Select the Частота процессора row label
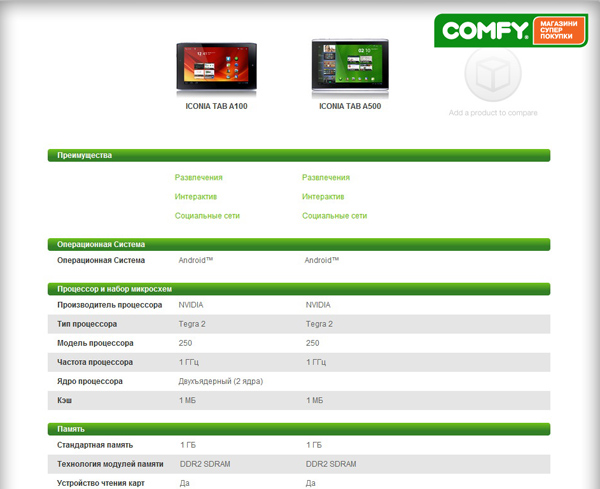The height and width of the screenshot is (489, 600). 95,362
